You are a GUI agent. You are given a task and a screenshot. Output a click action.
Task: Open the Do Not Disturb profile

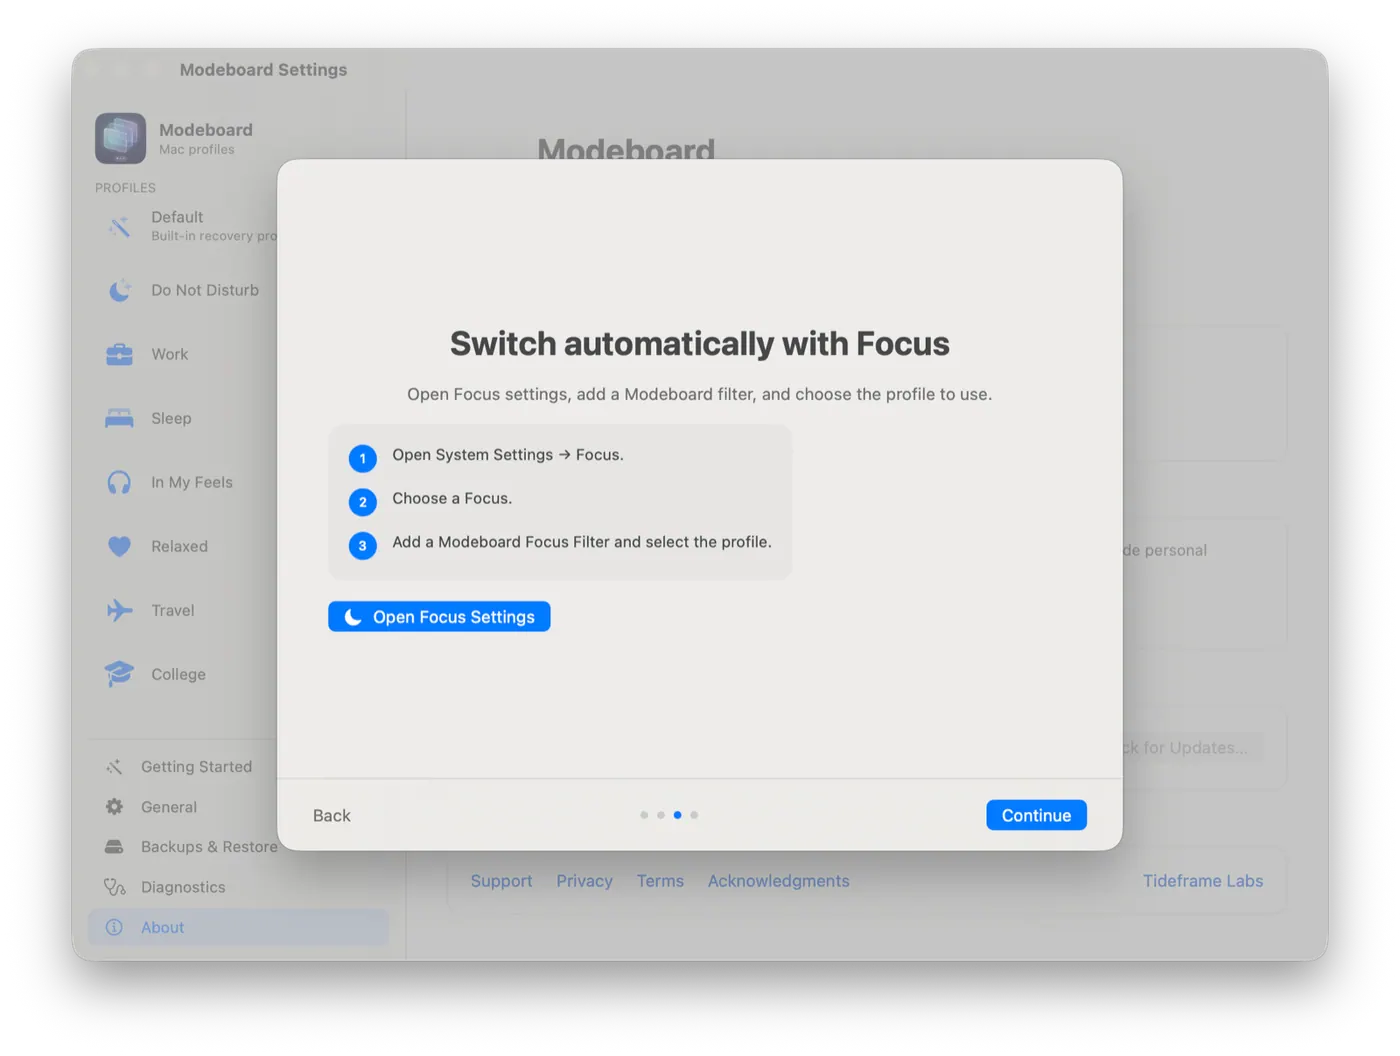click(205, 290)
